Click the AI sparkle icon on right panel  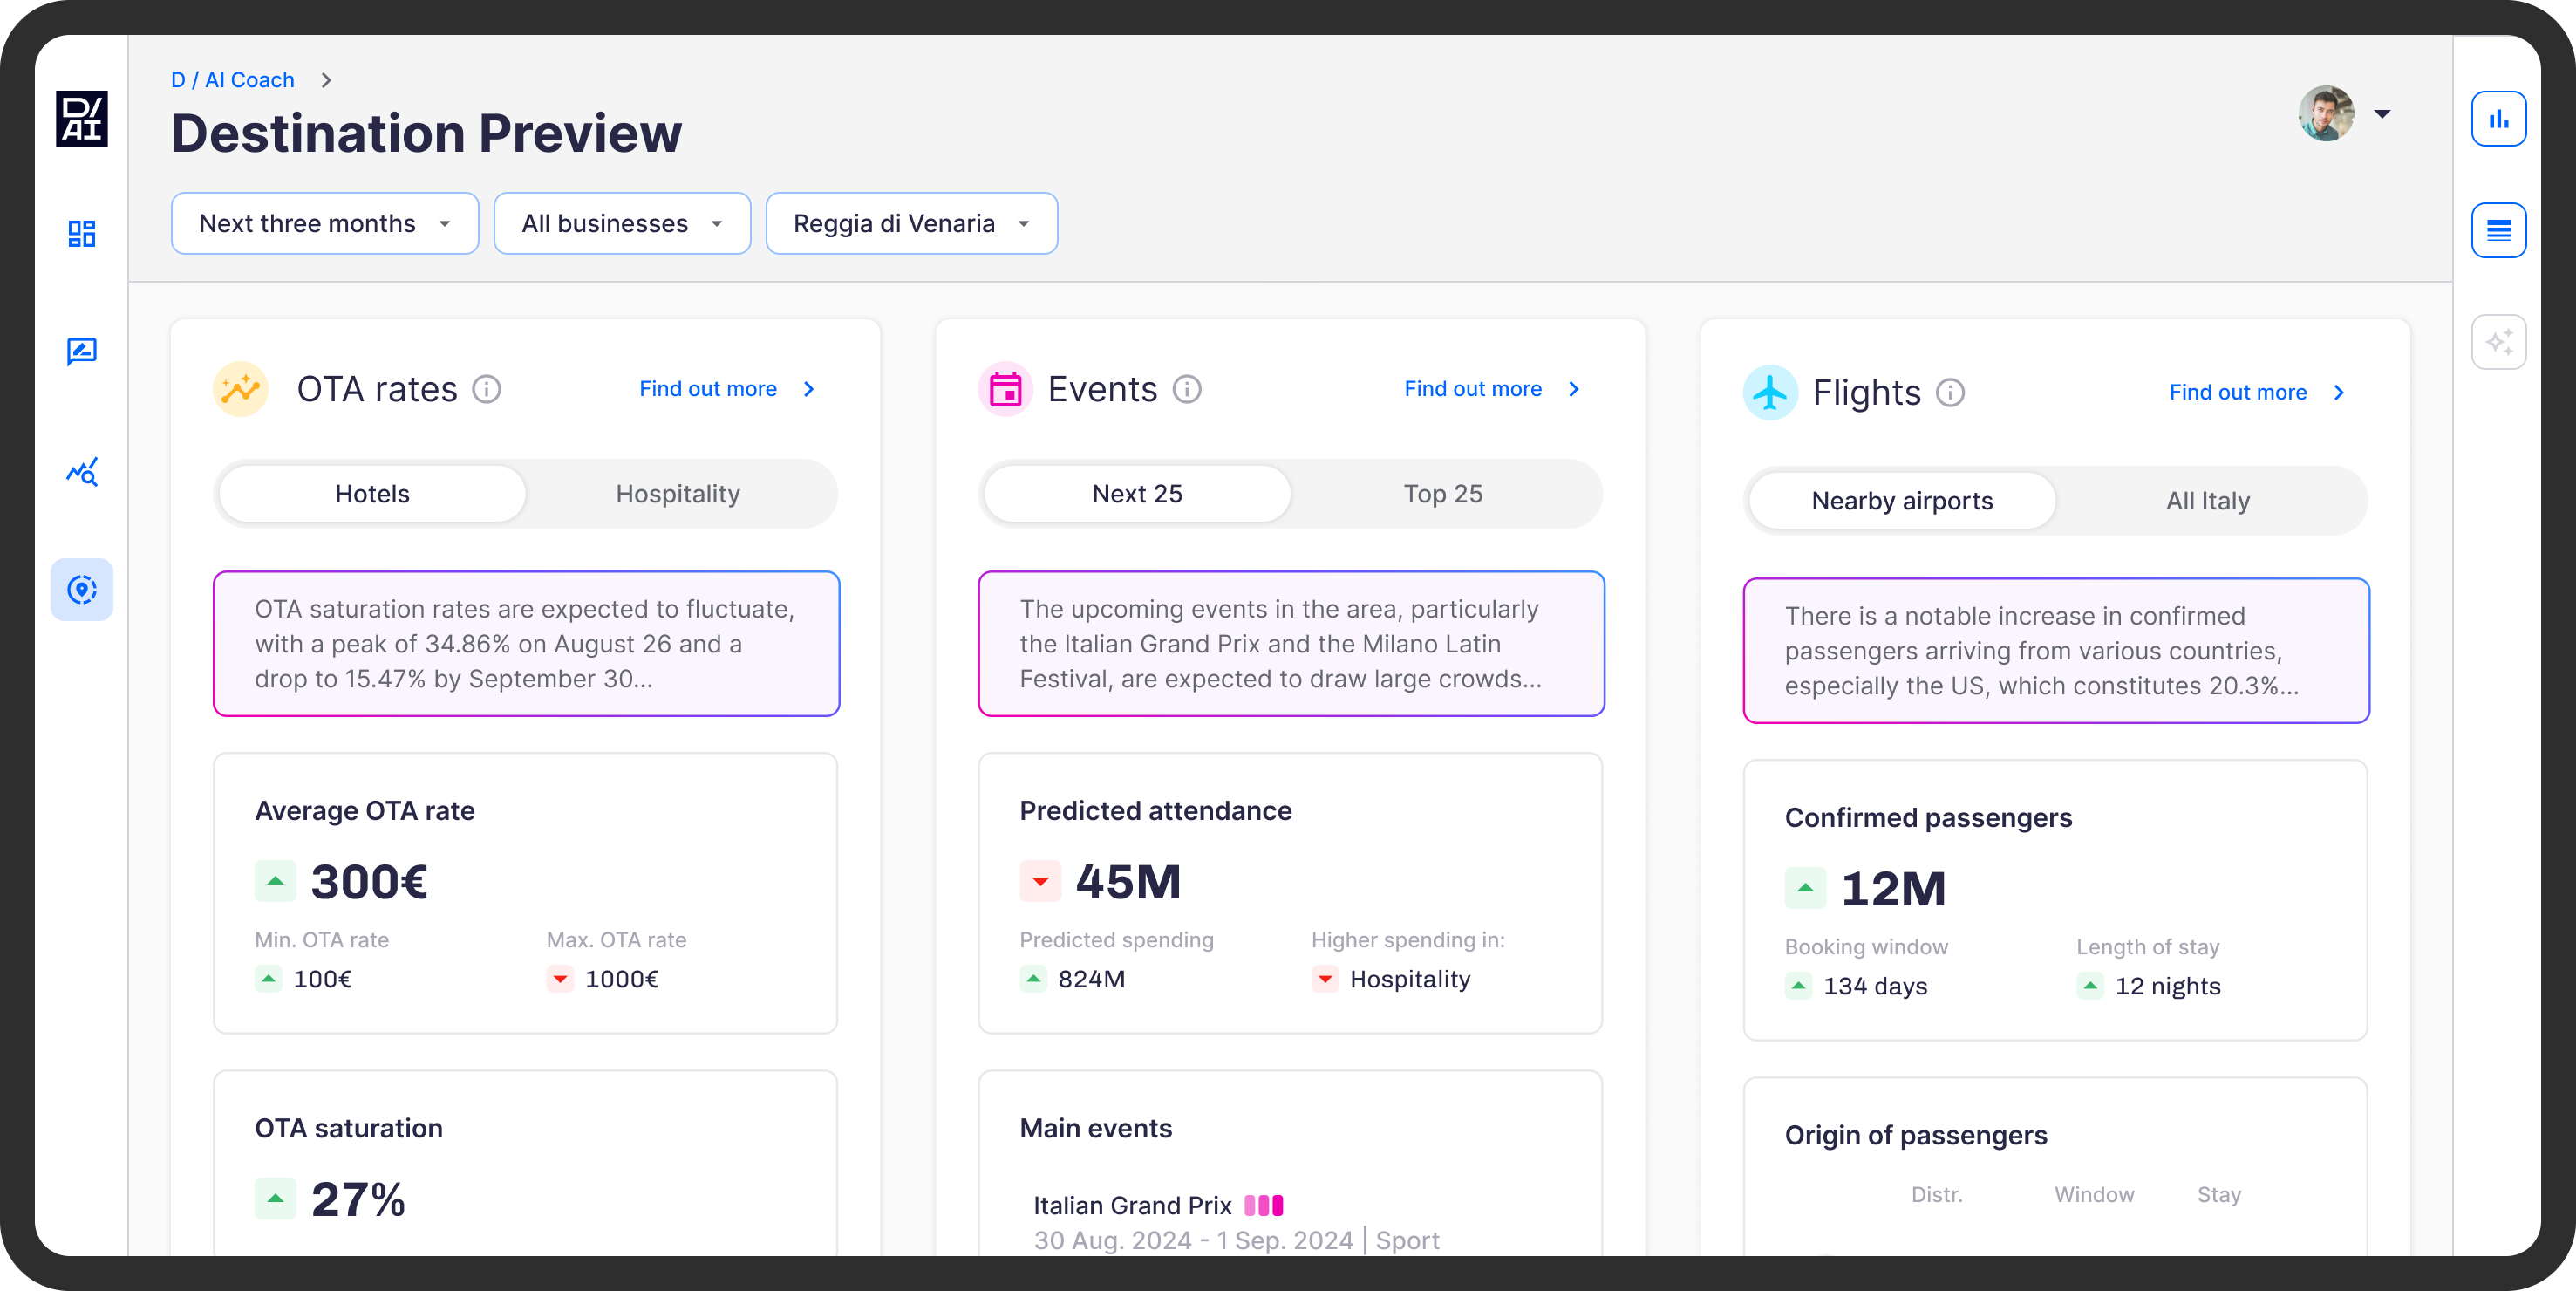(2498, 343)
